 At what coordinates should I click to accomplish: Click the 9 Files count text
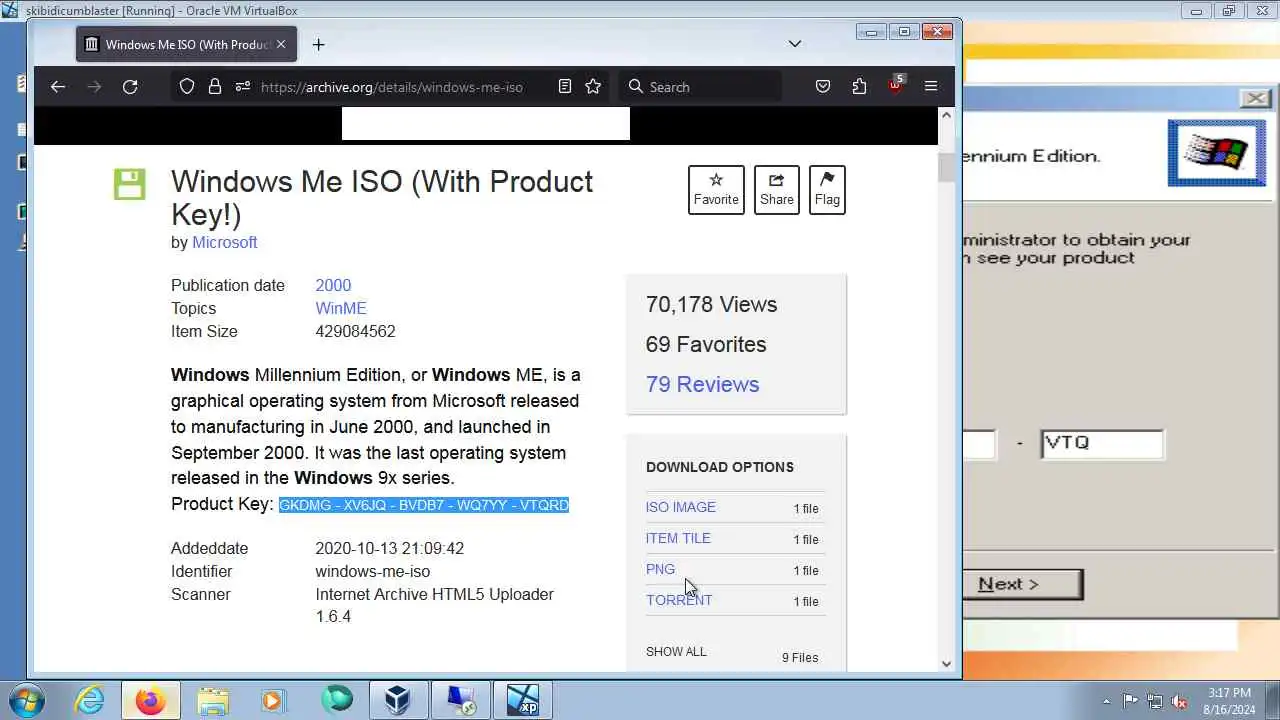pyautogui.click(x=800, y=657)
